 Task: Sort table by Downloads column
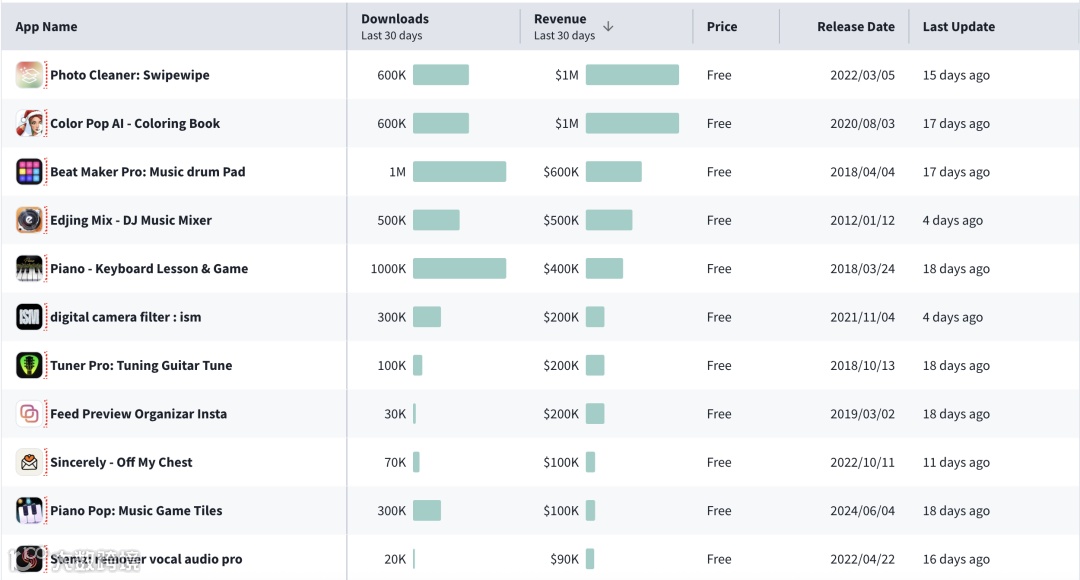[395, 19]
